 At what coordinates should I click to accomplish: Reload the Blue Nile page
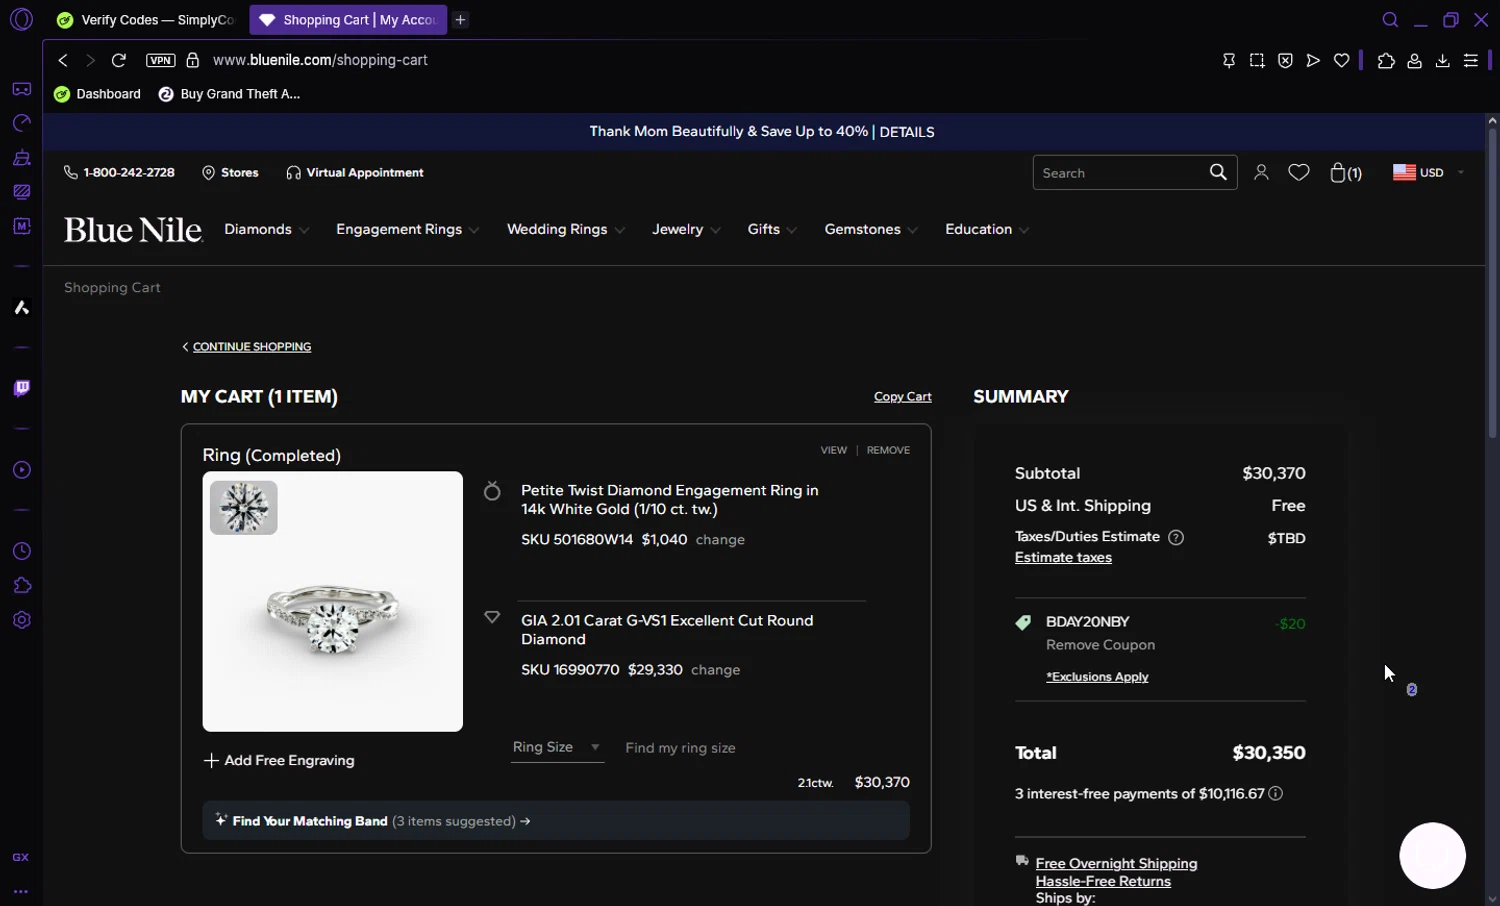click(118, 60)
